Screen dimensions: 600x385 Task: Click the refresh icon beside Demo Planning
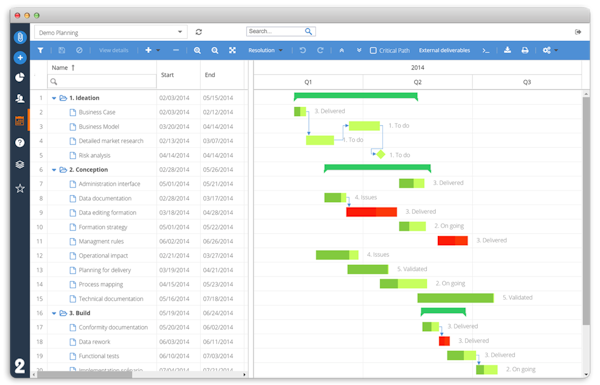pos(199,32)
